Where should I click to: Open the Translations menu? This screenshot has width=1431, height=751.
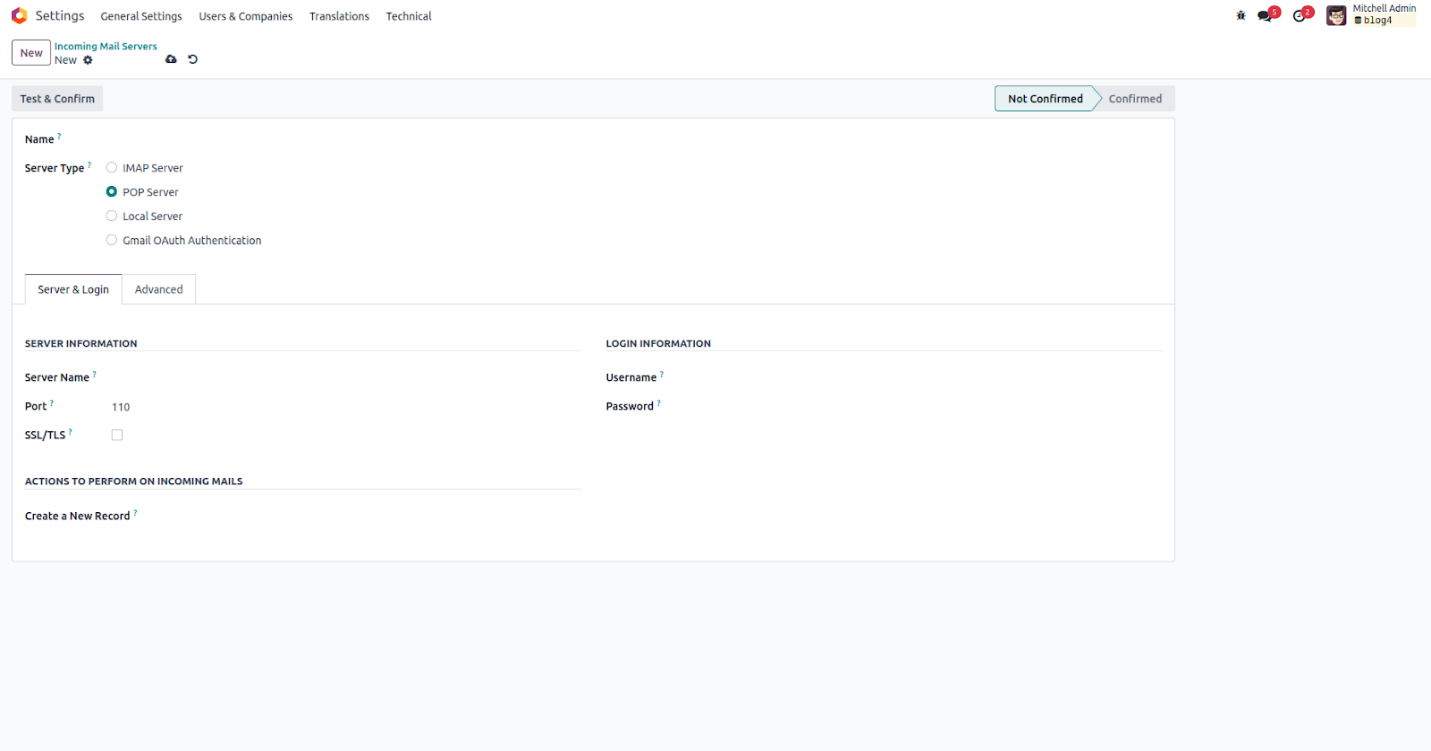339,16
